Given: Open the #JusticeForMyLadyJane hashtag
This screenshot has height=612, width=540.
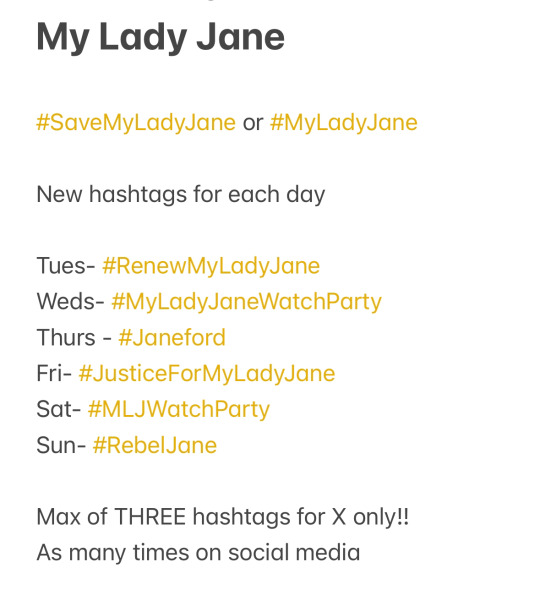Looking at the screenshot, I should [207, 374].
